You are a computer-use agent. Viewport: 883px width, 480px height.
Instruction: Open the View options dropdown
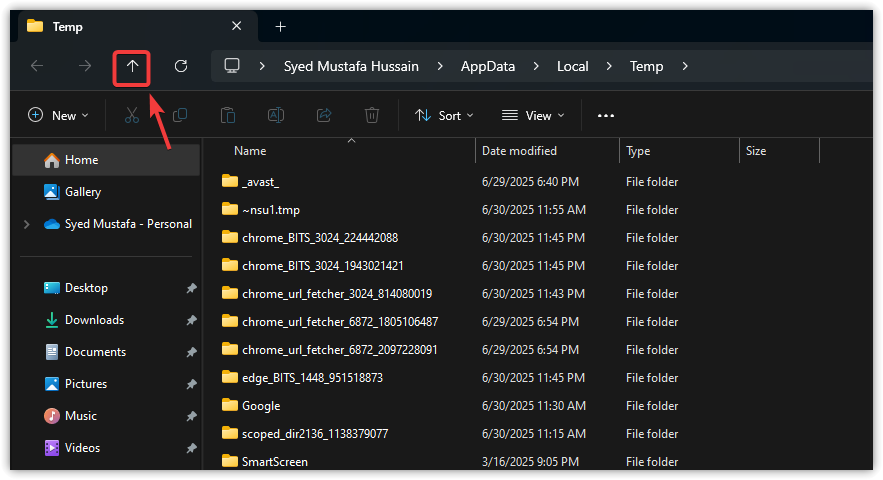tap(532, 115)
